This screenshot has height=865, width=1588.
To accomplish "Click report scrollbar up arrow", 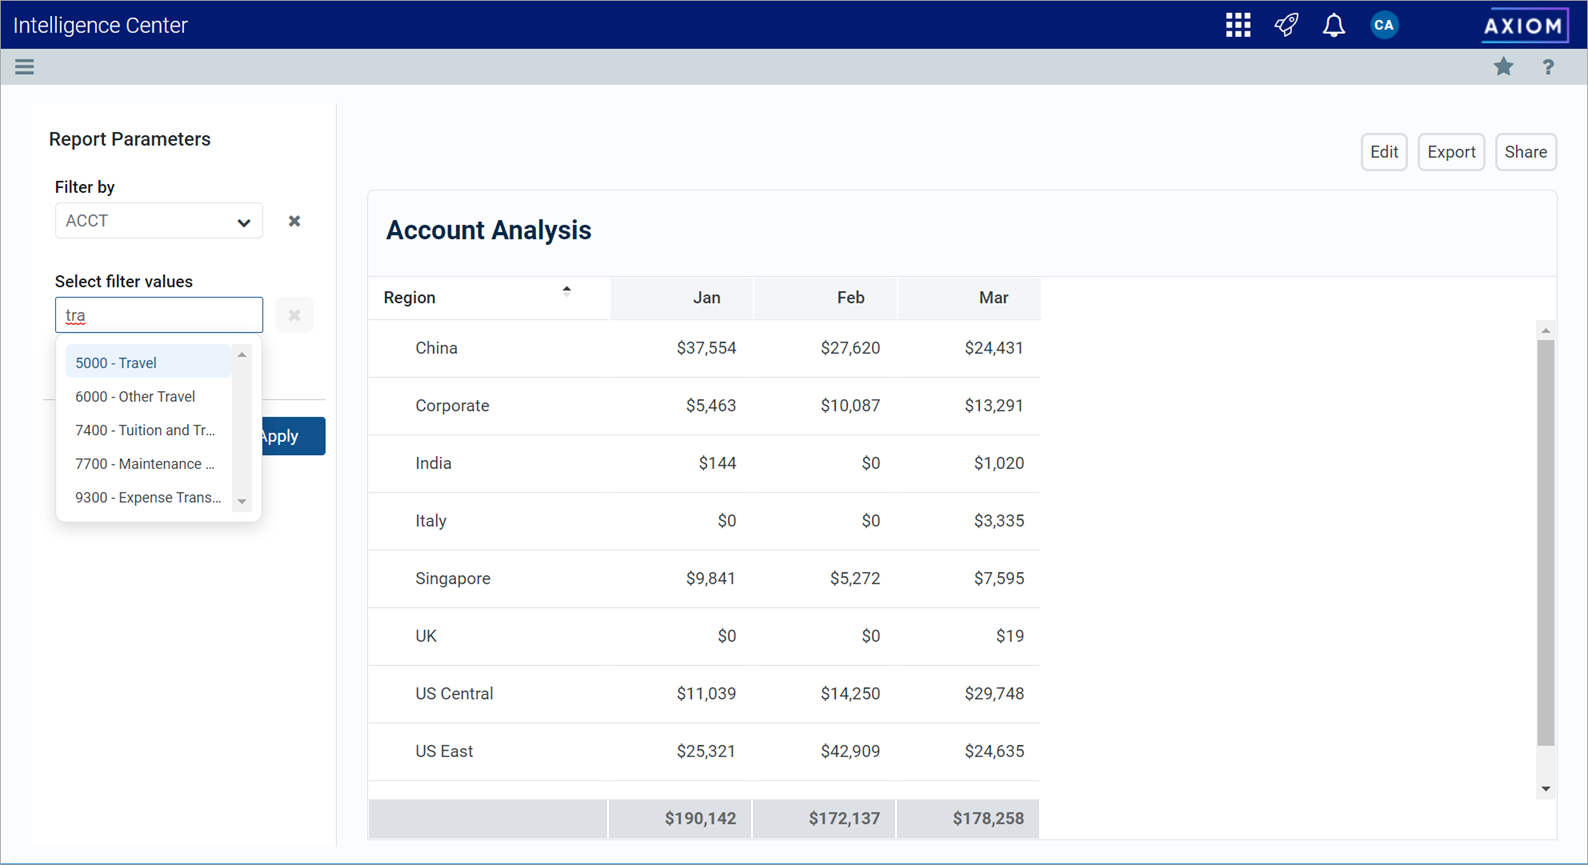I will click(1546, 330).
